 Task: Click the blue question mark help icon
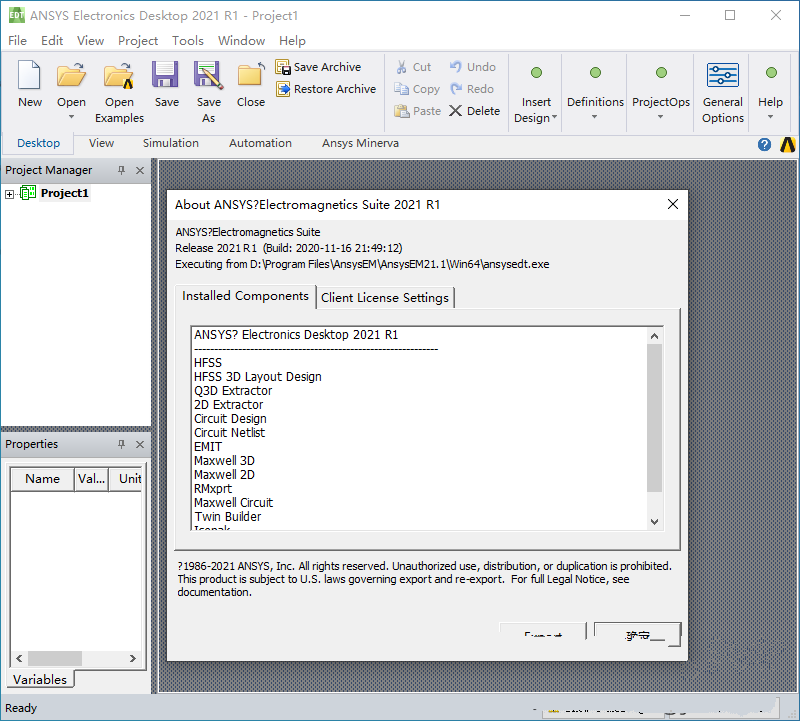point(764,145)
